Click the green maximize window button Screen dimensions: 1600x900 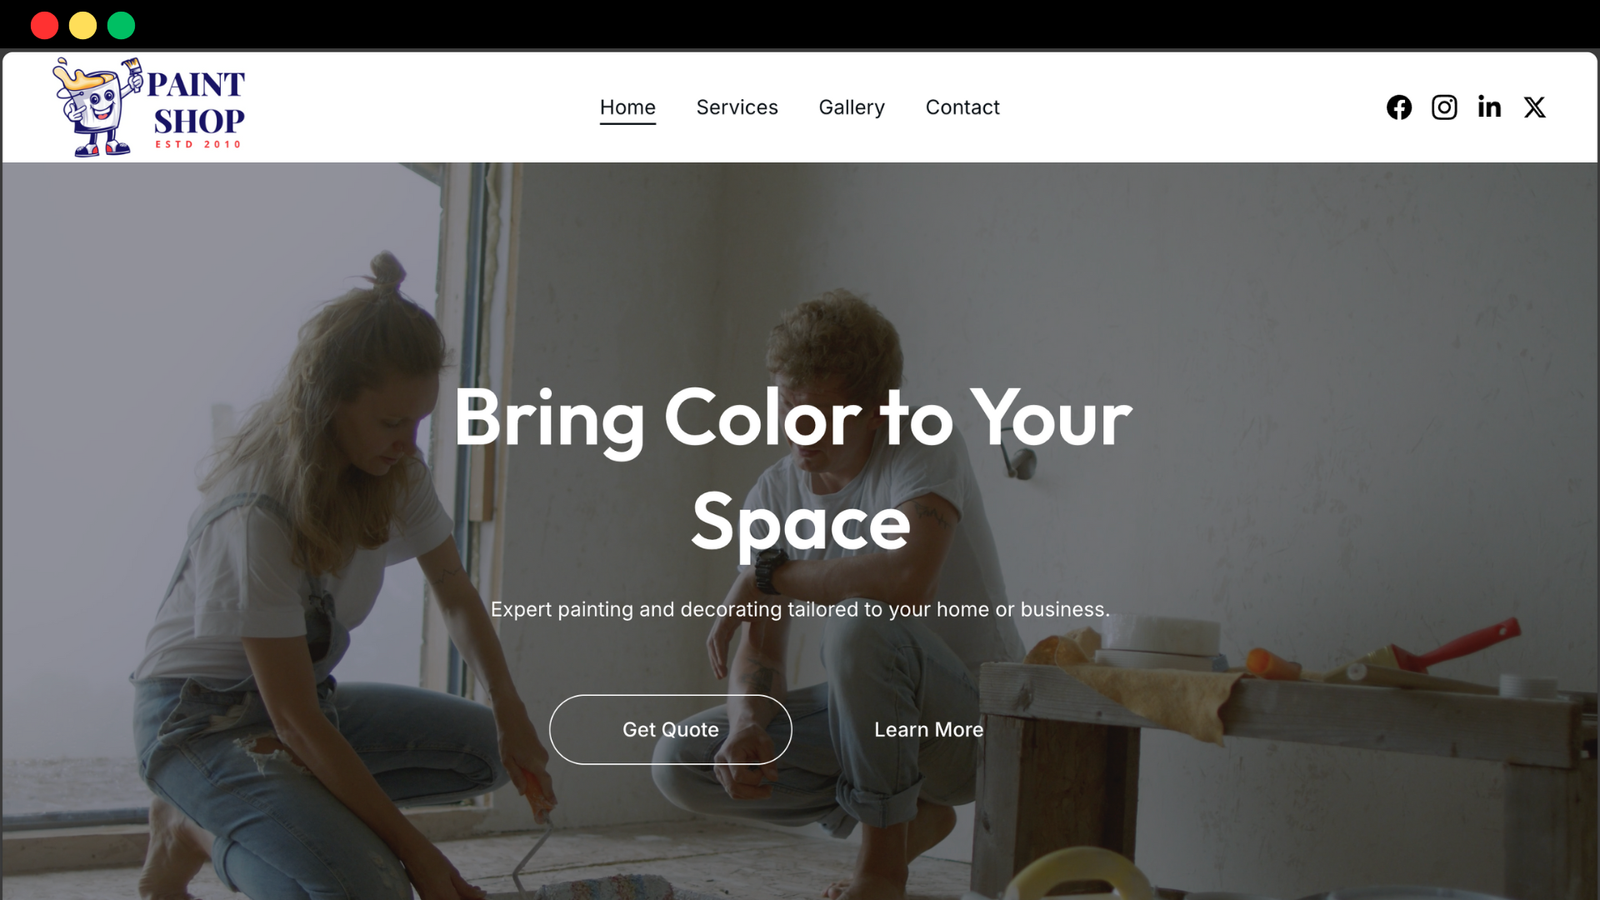121,25
